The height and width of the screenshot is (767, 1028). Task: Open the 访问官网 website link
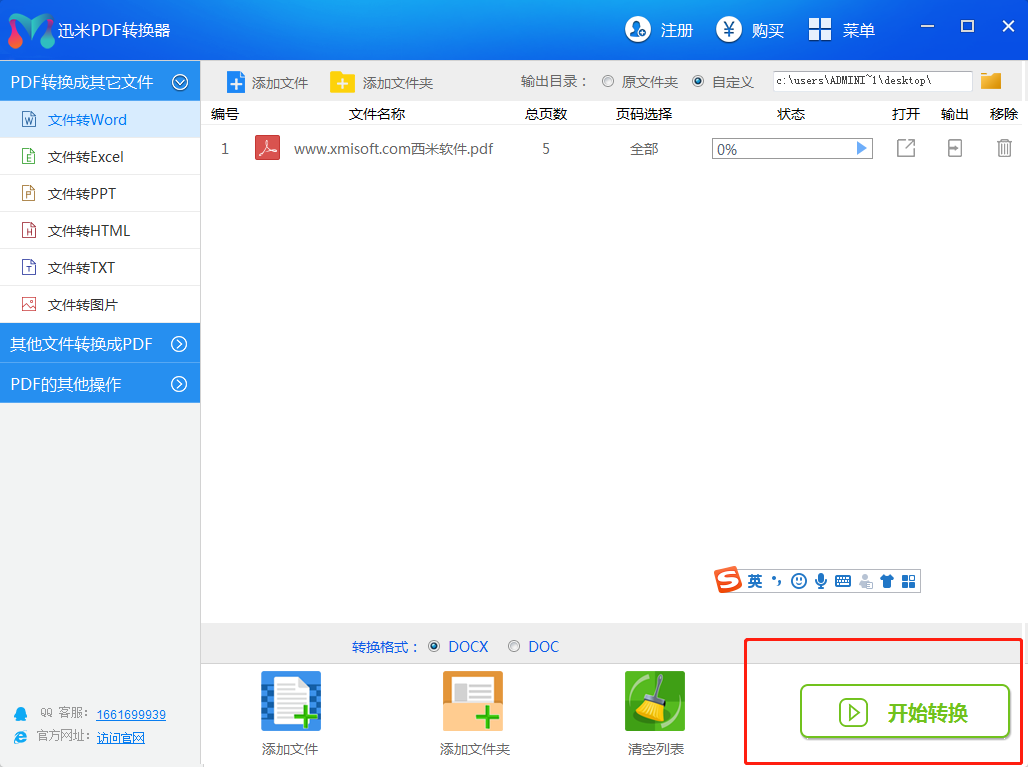tap(121, 737)
